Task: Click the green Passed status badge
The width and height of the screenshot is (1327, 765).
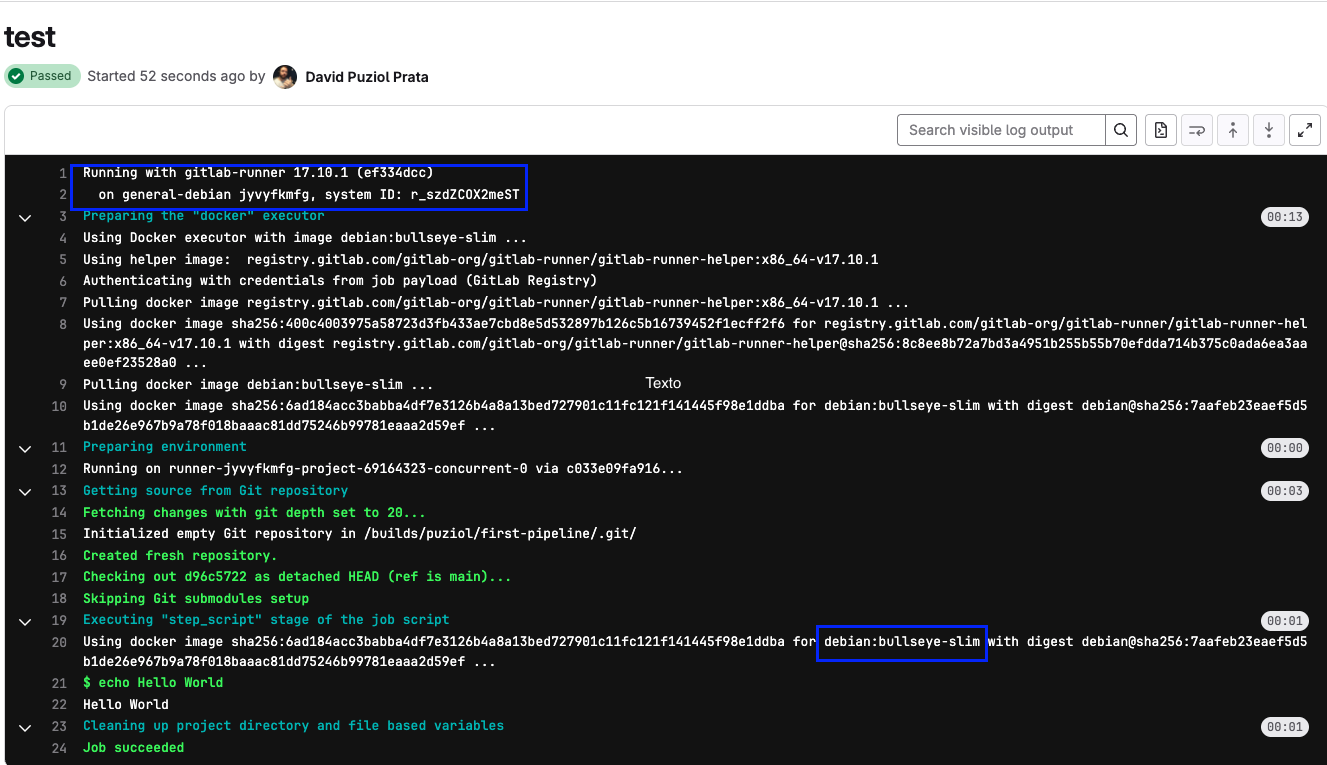Action: pos(42,76)
